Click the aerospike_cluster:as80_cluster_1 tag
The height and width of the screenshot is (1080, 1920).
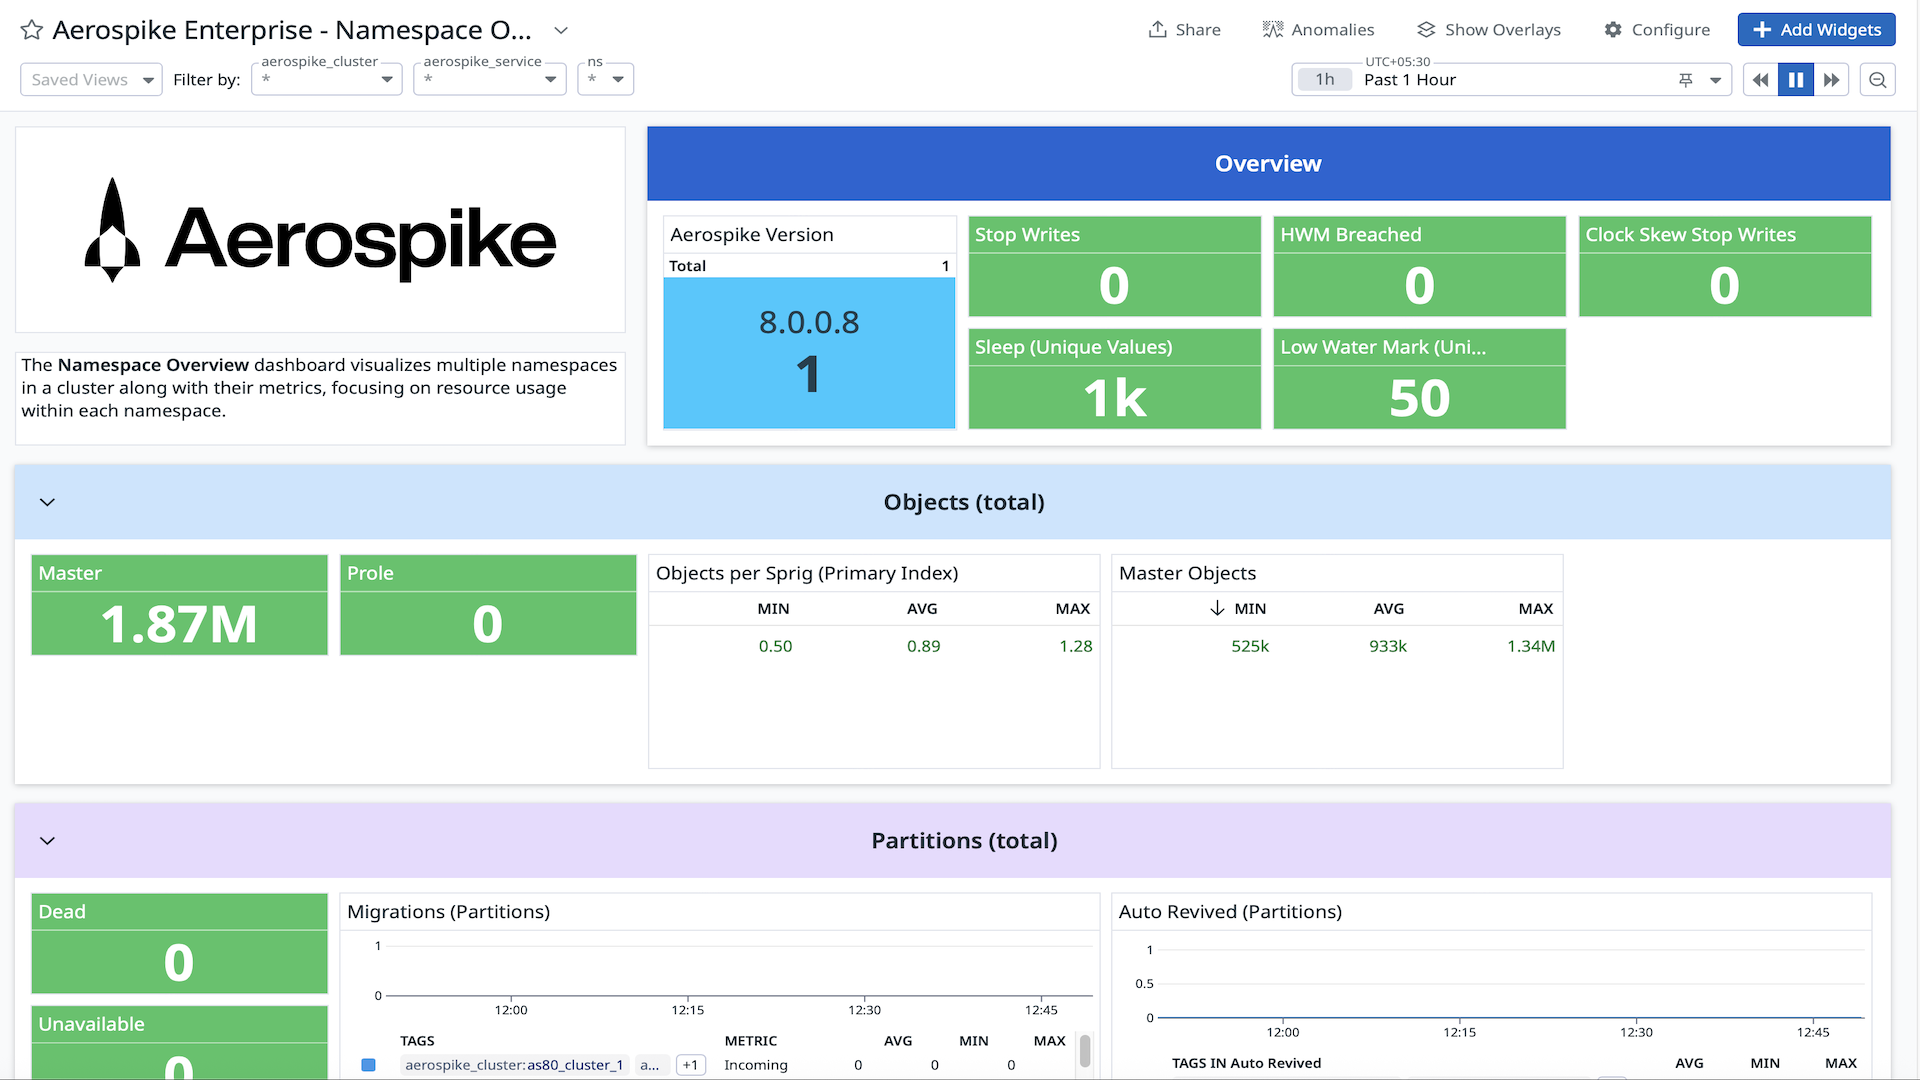(x=514, y=1066)
